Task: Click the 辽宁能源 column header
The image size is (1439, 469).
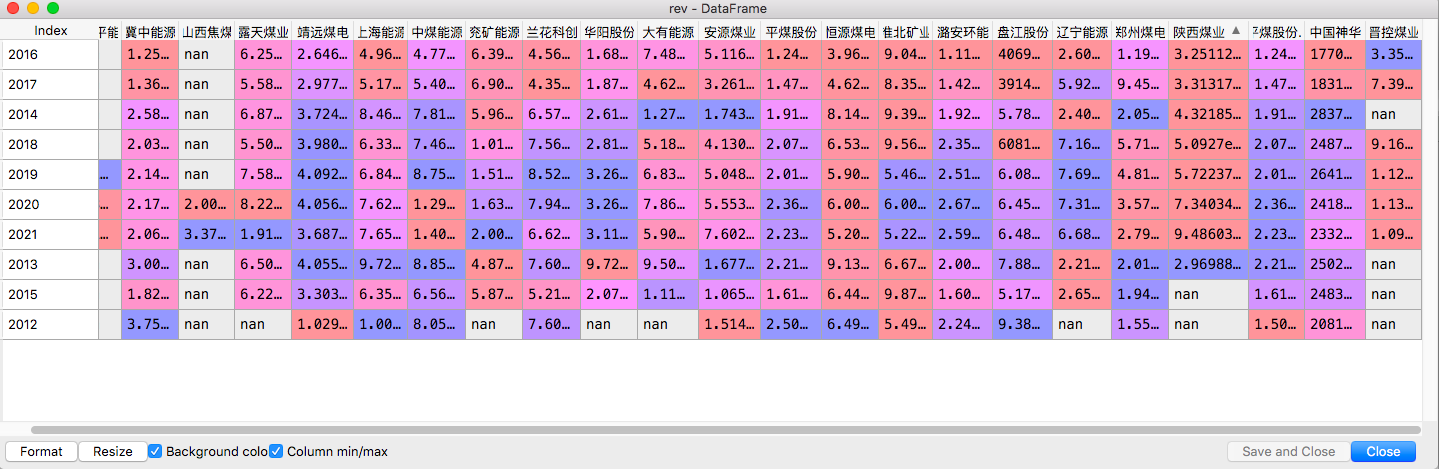Action: (x=1083, y=31)
